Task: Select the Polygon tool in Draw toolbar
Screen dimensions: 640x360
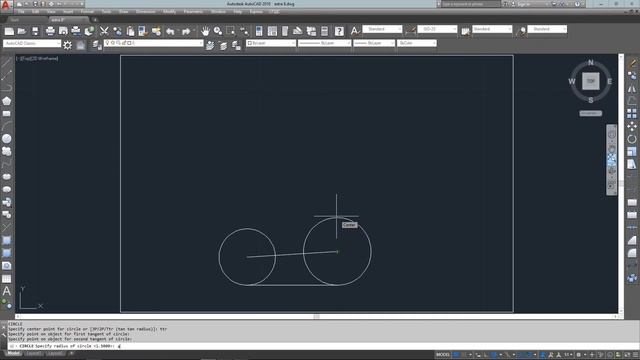Action: (x=7, y=101)
